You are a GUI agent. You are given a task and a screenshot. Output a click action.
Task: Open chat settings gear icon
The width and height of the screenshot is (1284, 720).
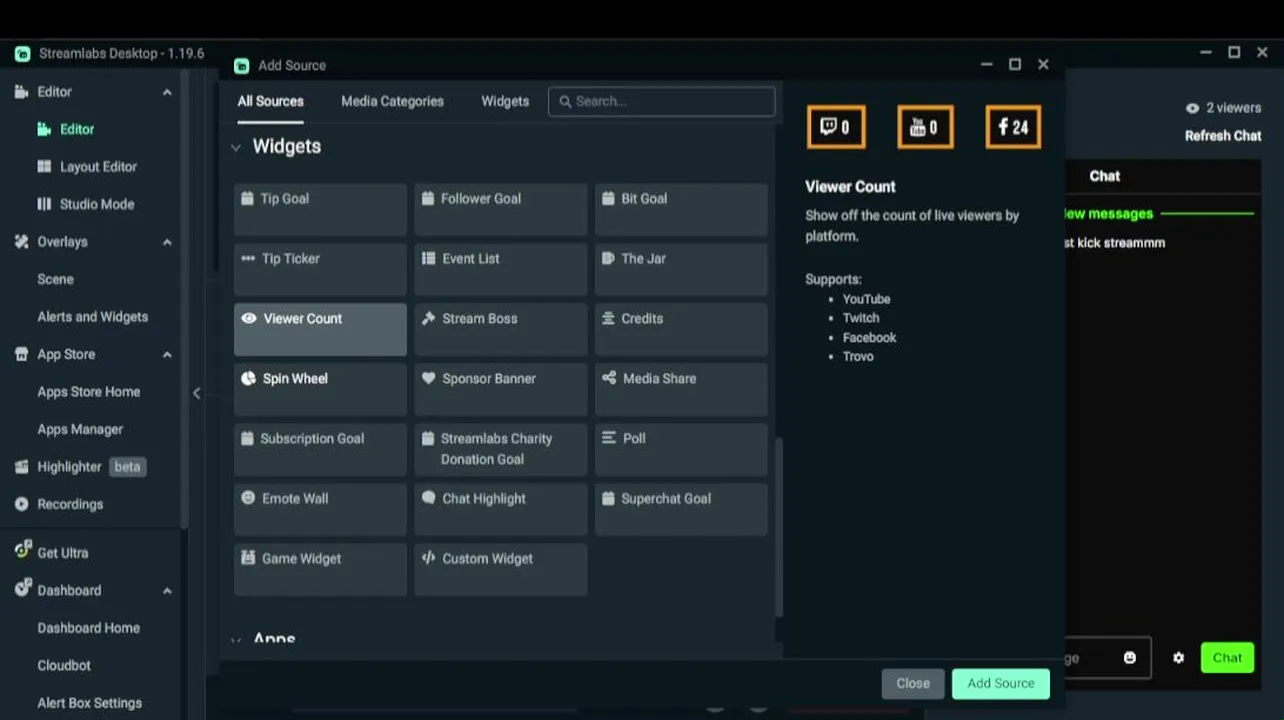(x=1178, y=658)
